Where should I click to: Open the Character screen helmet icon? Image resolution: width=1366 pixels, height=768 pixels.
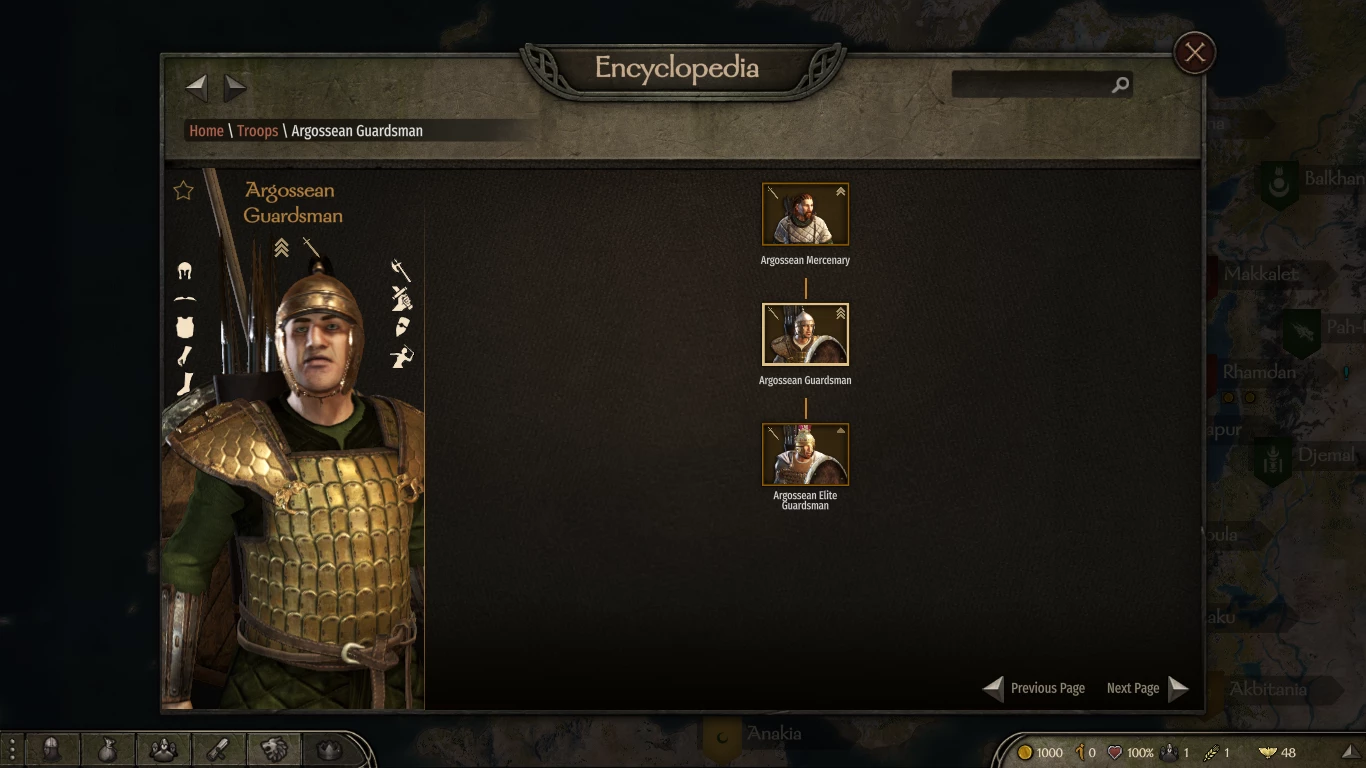52,750
